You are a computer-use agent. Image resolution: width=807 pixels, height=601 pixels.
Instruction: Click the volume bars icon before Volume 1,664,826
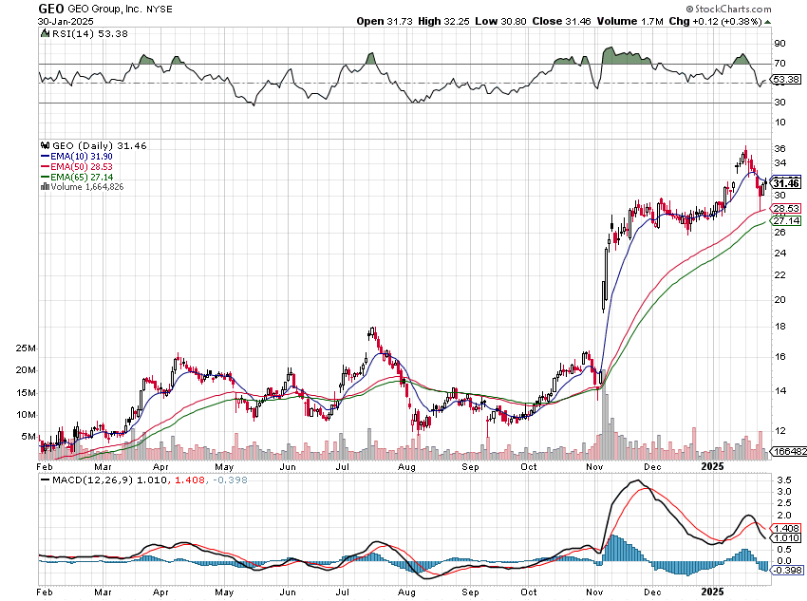45,187
